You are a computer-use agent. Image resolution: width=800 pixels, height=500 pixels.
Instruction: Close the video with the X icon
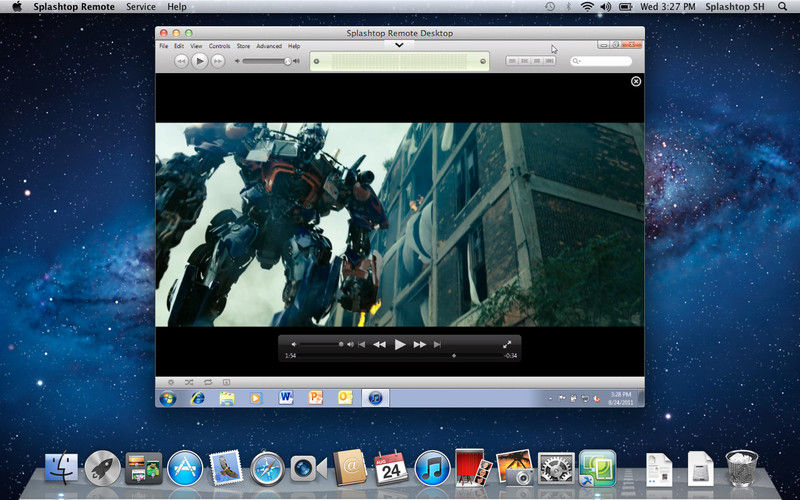[636, 81]
